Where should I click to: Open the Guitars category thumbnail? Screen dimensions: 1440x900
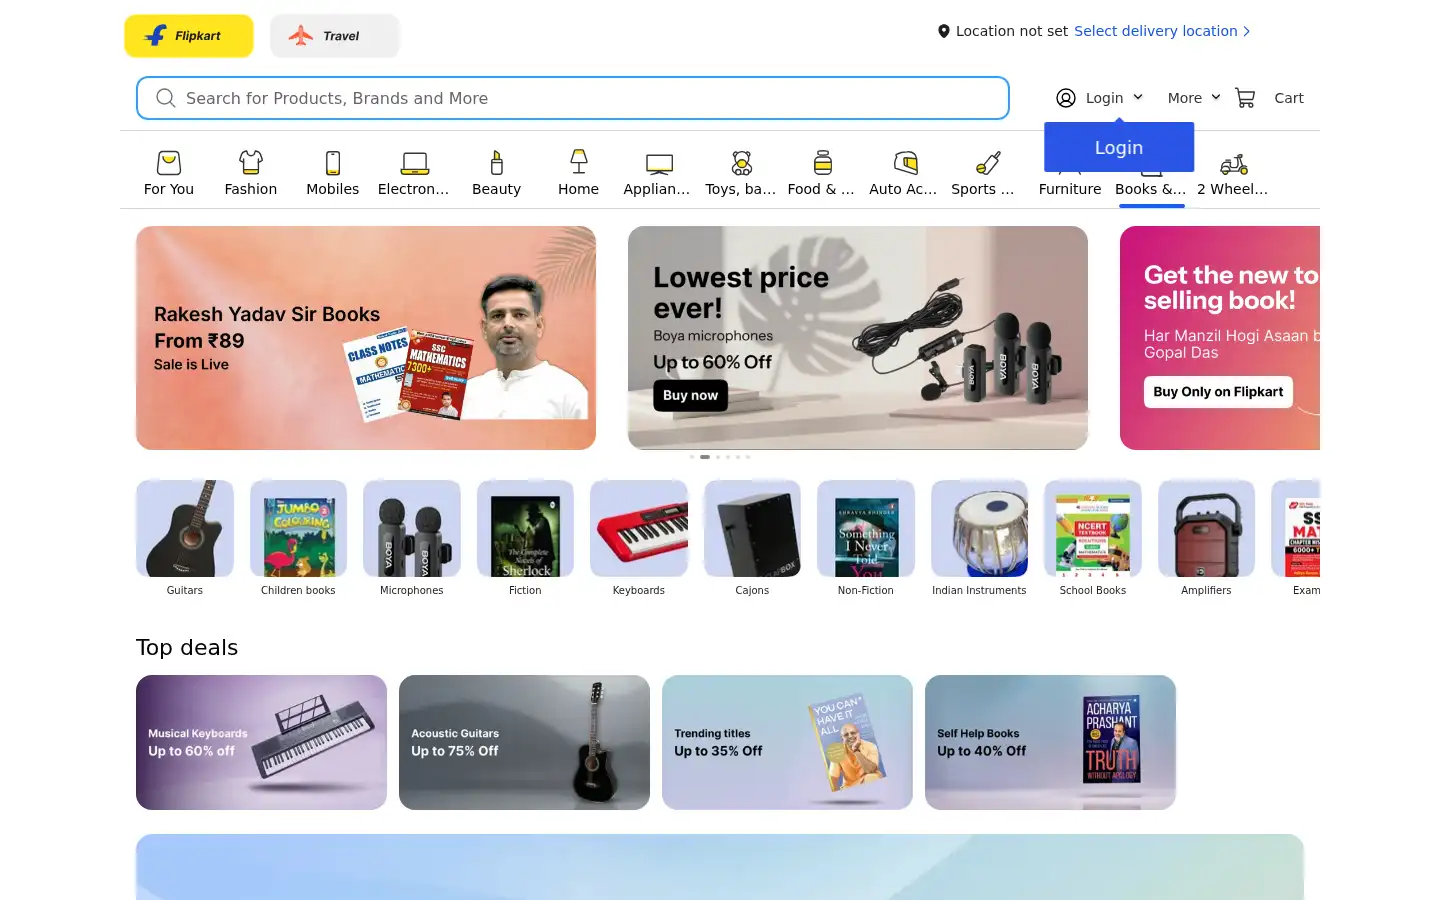[185, 528]
